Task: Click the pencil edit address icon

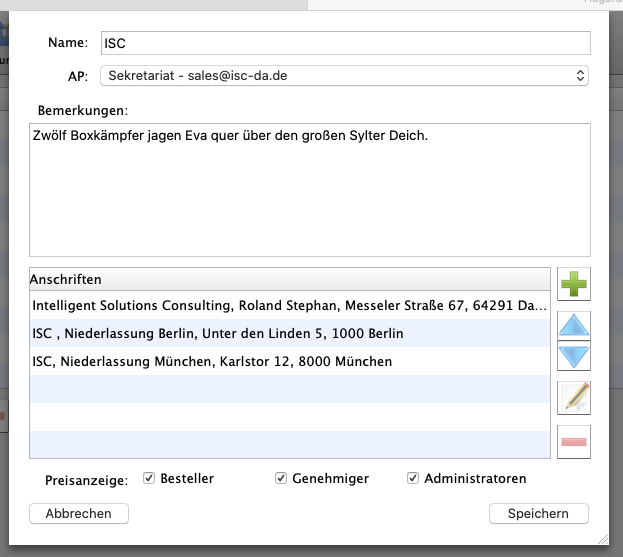Action: coord(574,398)
